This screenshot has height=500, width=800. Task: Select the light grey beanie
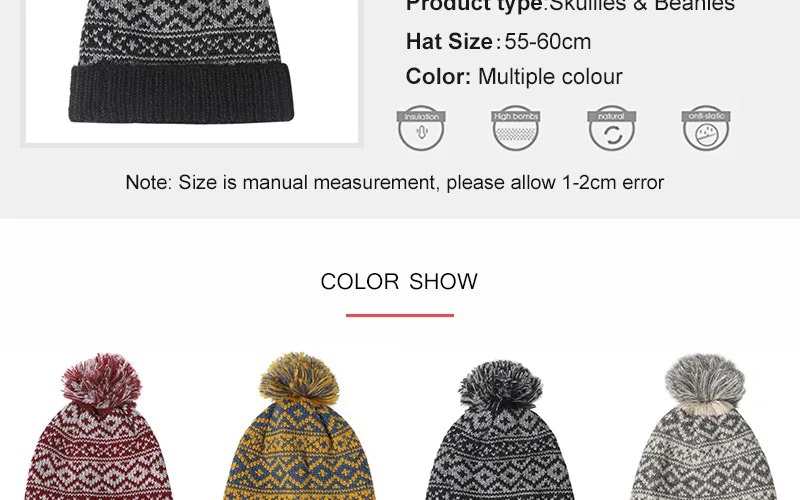pyautogui.click(x=704, y=427)
